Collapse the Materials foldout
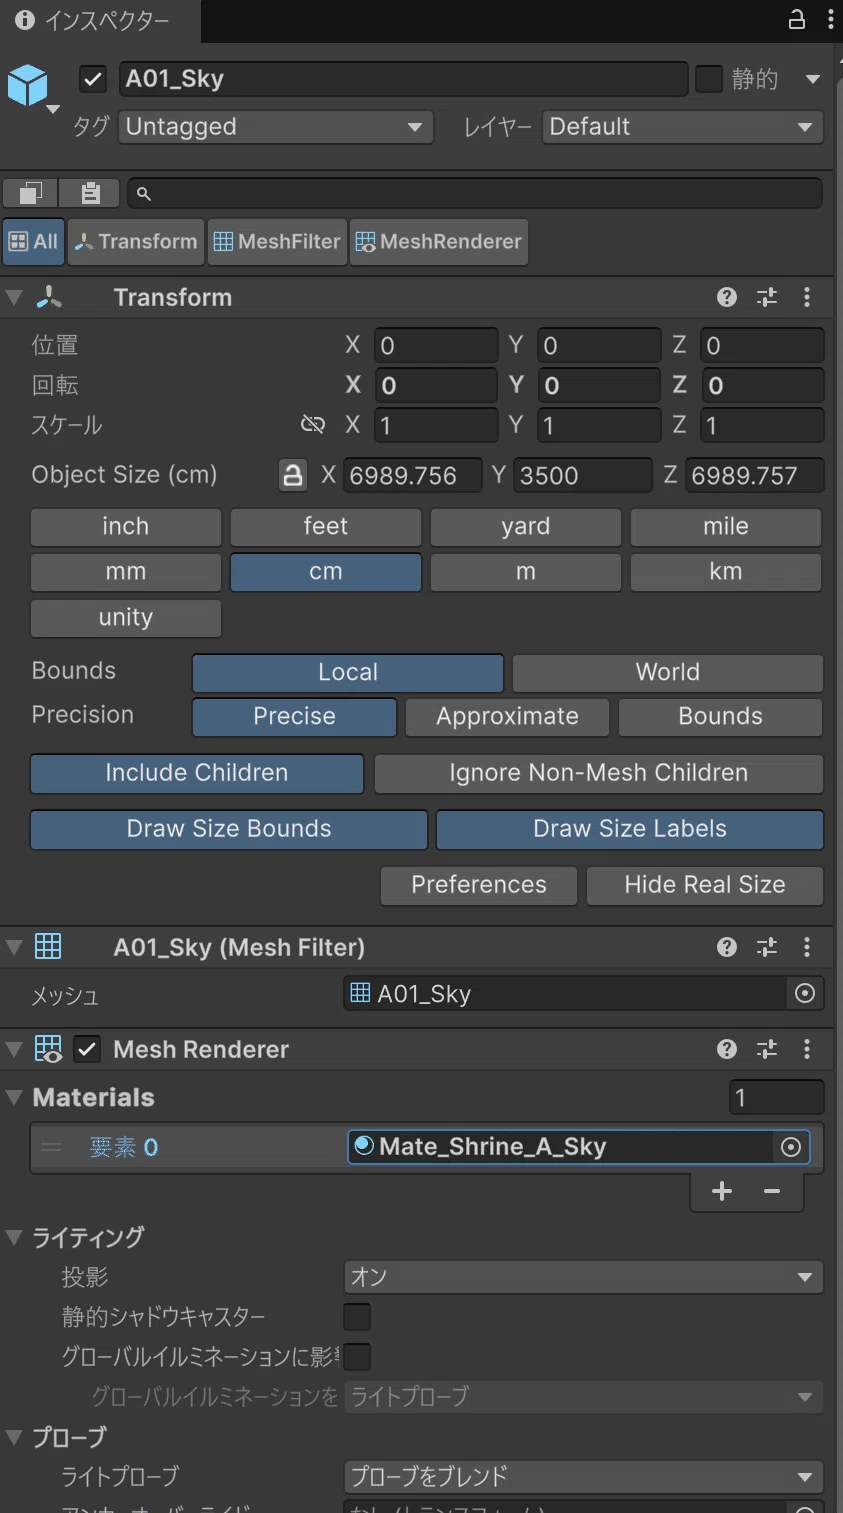 click(14, 1097)
